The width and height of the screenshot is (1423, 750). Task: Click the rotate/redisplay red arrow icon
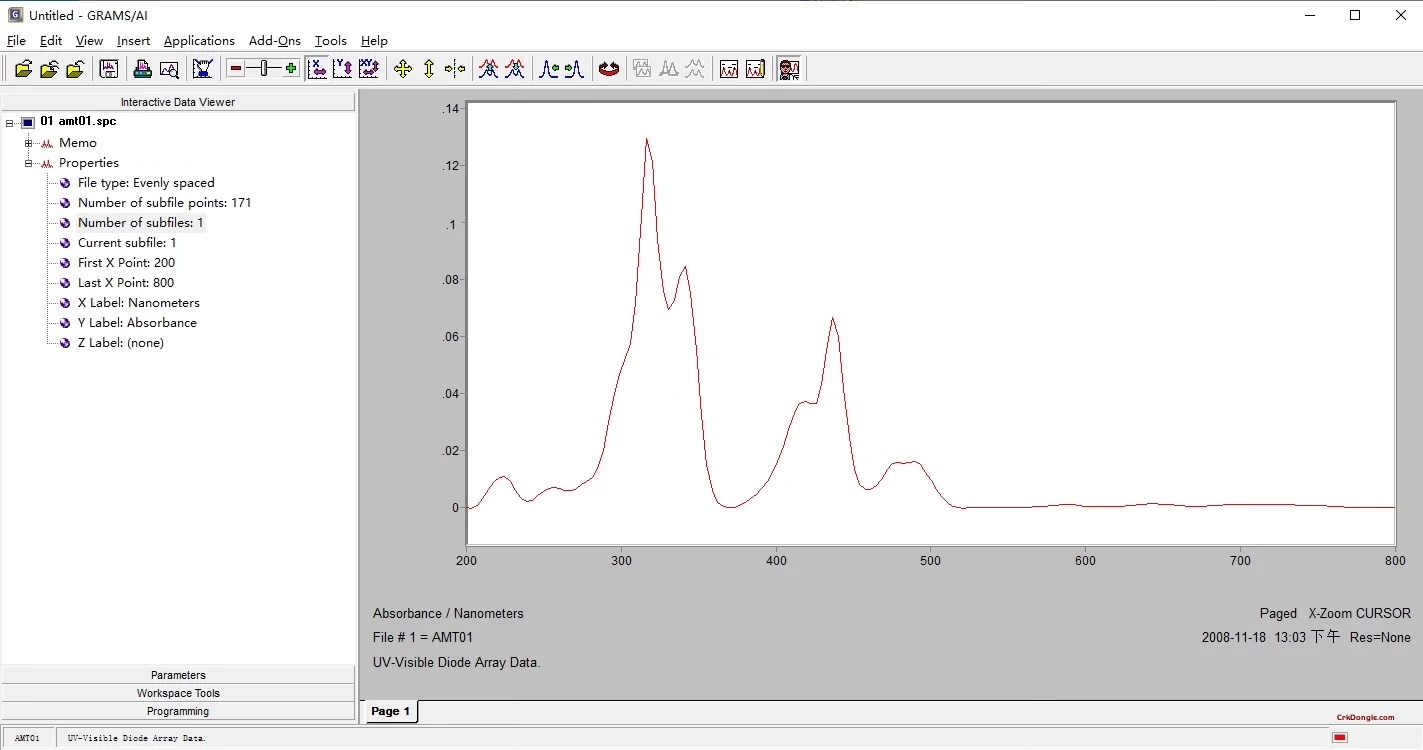tap(608, 68)
